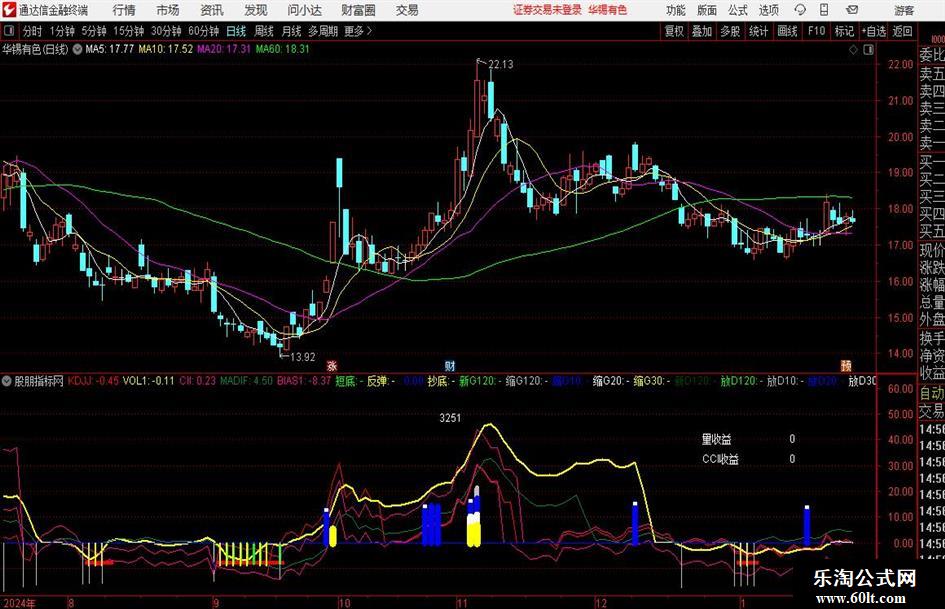Click the 华锡有色(日线) chart title
This screenshot has width=945, height=609.
pos(35,49)
